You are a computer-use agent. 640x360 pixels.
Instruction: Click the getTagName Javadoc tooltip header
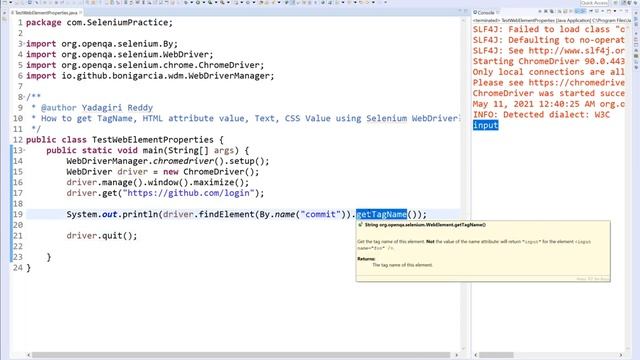424,225
